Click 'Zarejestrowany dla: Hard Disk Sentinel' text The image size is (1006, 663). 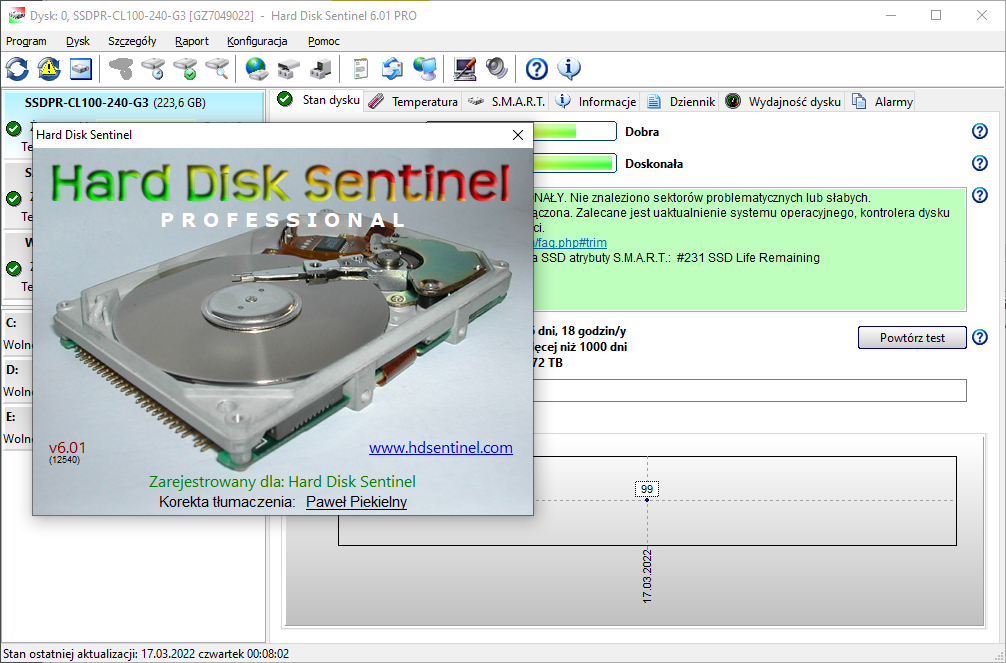coord(282,481)
